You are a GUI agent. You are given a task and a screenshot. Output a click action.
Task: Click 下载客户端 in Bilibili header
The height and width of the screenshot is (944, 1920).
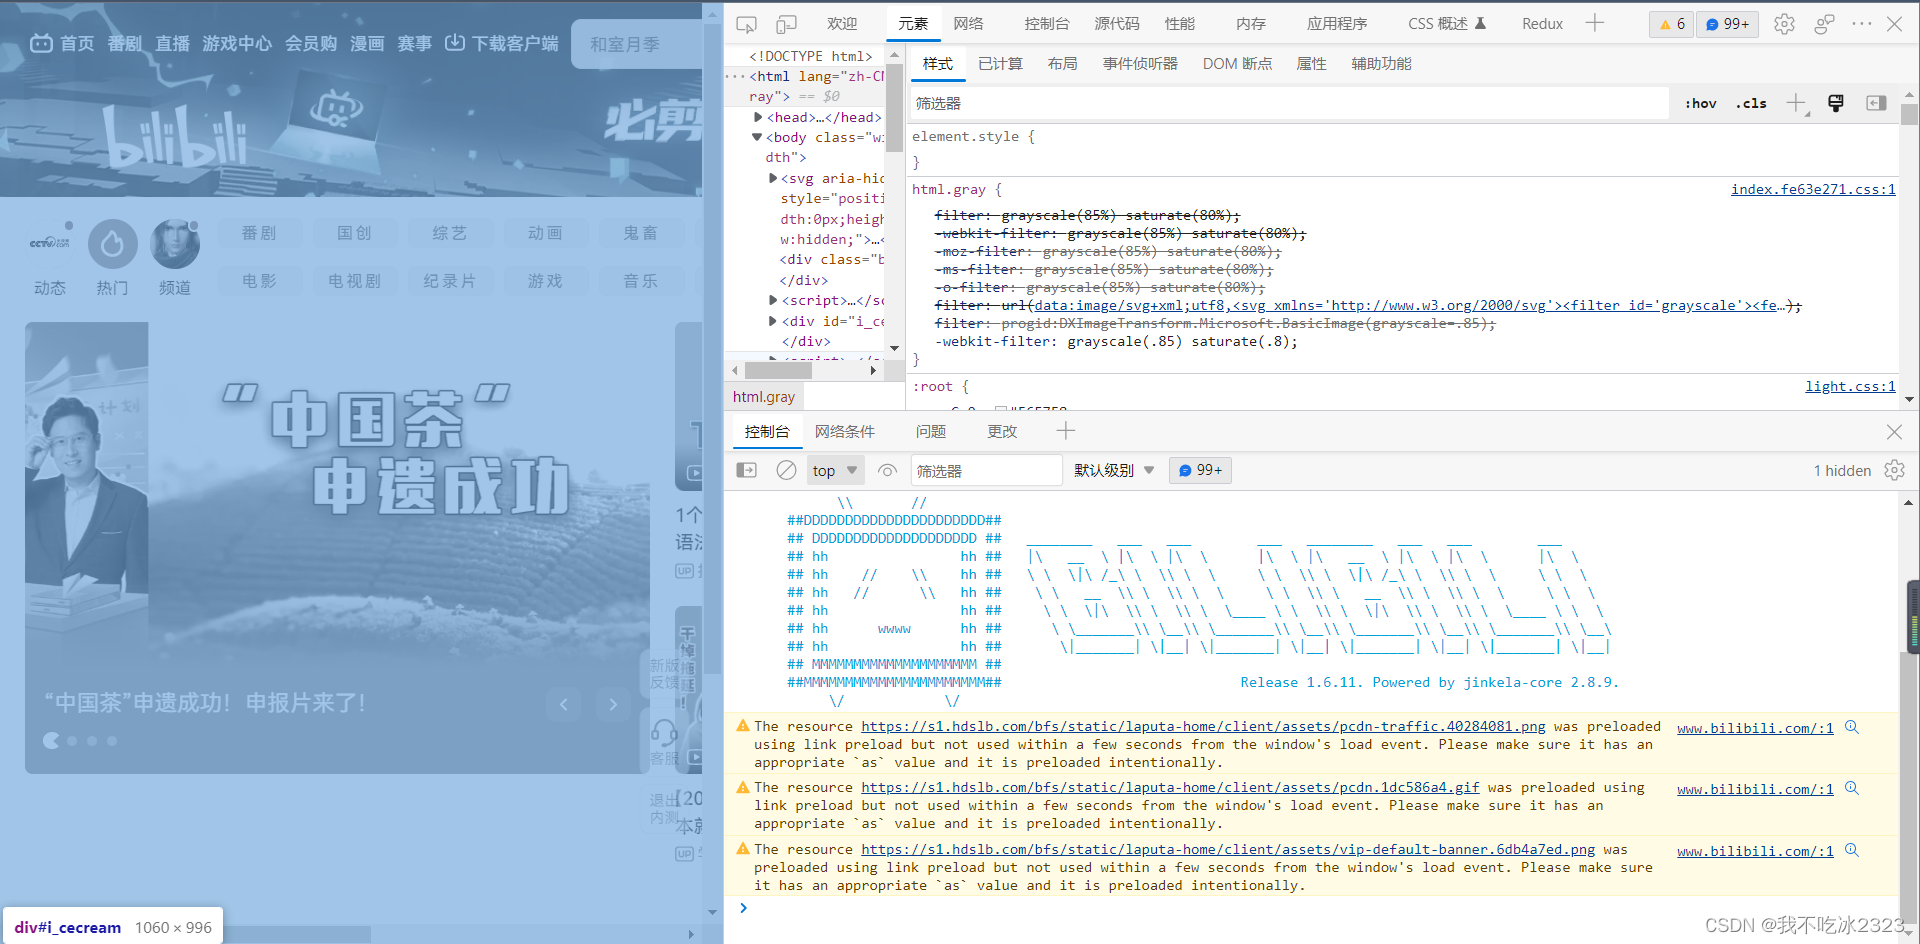pyautogui.click(x=502, y=43)
